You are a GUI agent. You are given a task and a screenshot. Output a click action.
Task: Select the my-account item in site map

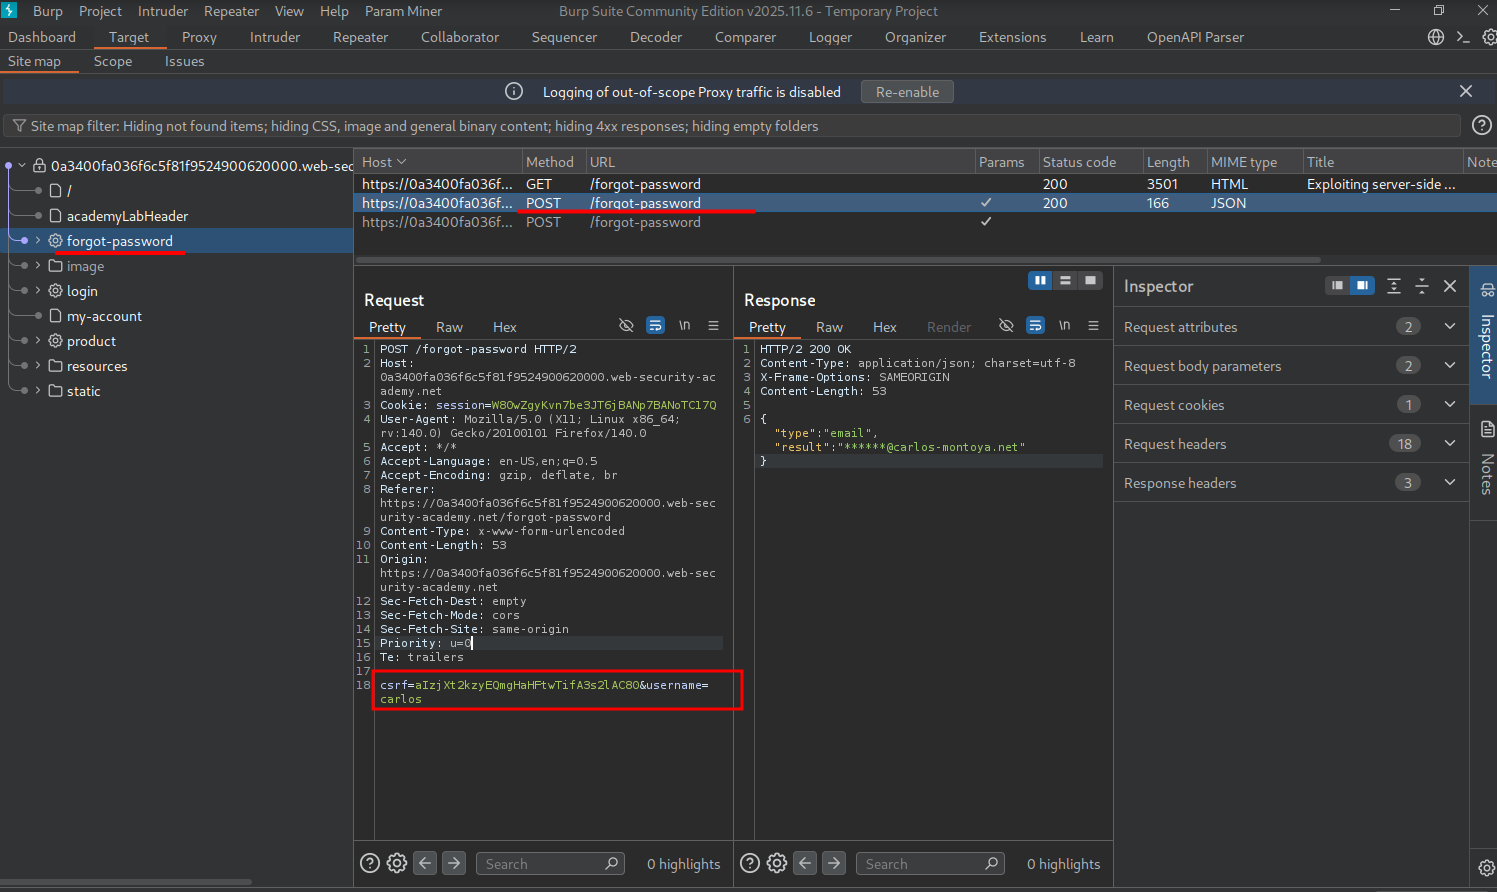104,316
